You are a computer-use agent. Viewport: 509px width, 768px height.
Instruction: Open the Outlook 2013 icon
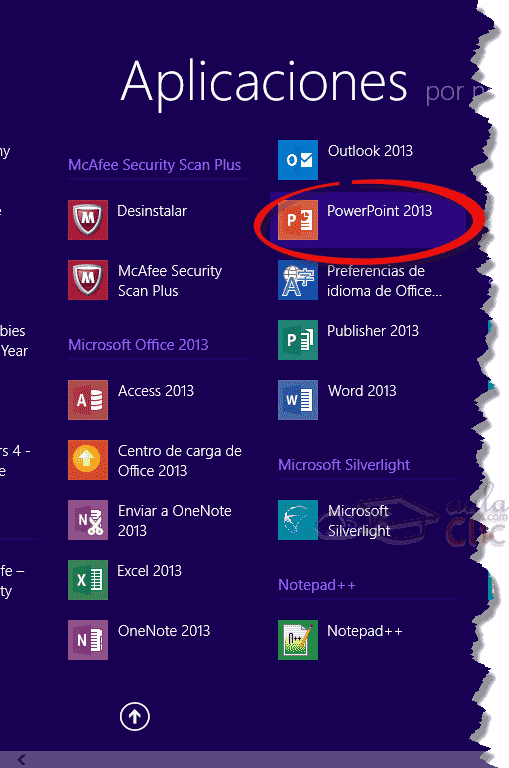pyautogui.click(x=298, y=160)
